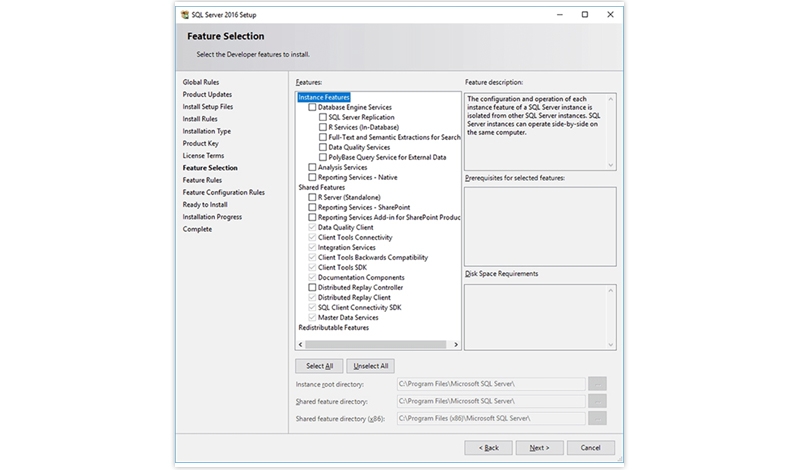Screen dimensions: 800x470
Task: Select the Redistributable Features tree node
Action: 333,327
